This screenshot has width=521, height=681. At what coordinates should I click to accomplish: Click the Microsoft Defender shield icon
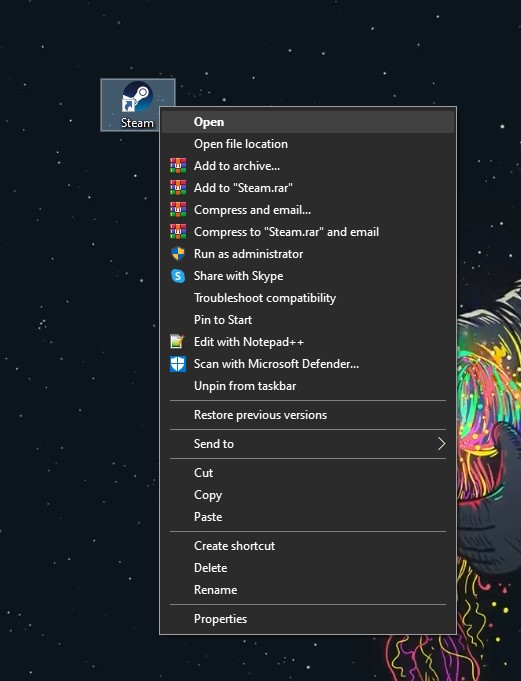pyautogui.click(x=178, y=364)
